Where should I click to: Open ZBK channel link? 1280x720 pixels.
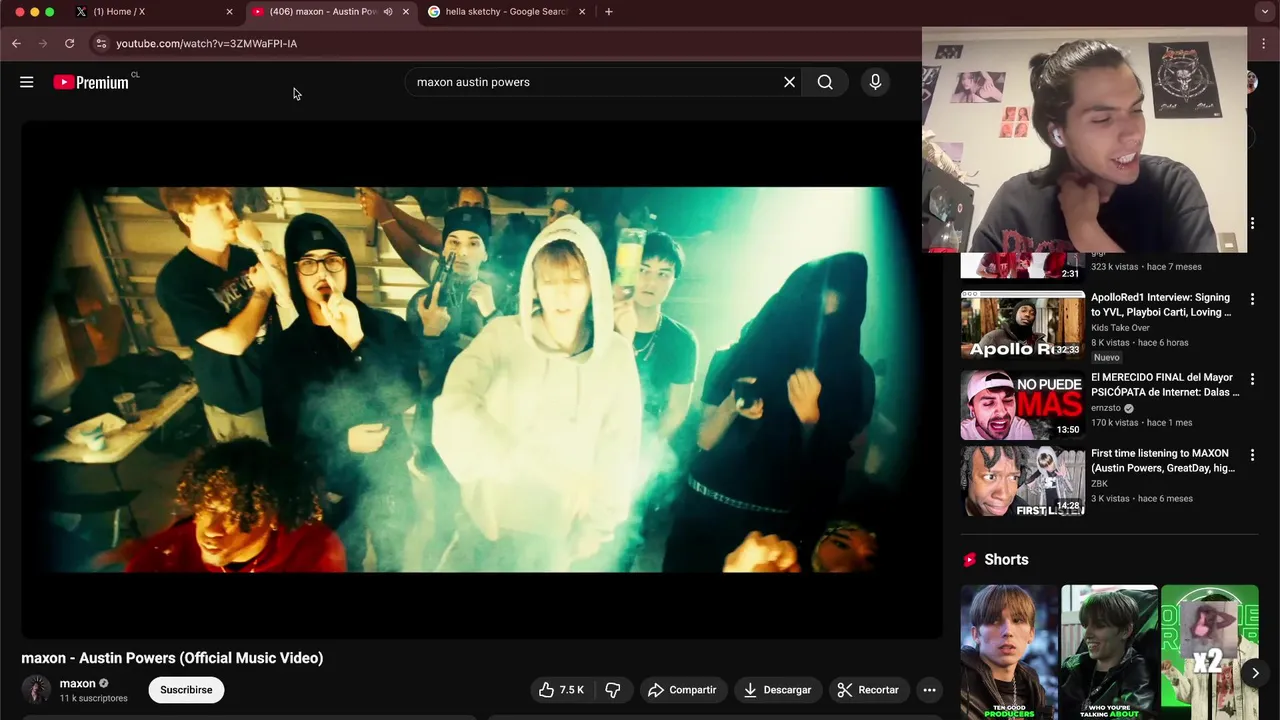point(1099,484)
